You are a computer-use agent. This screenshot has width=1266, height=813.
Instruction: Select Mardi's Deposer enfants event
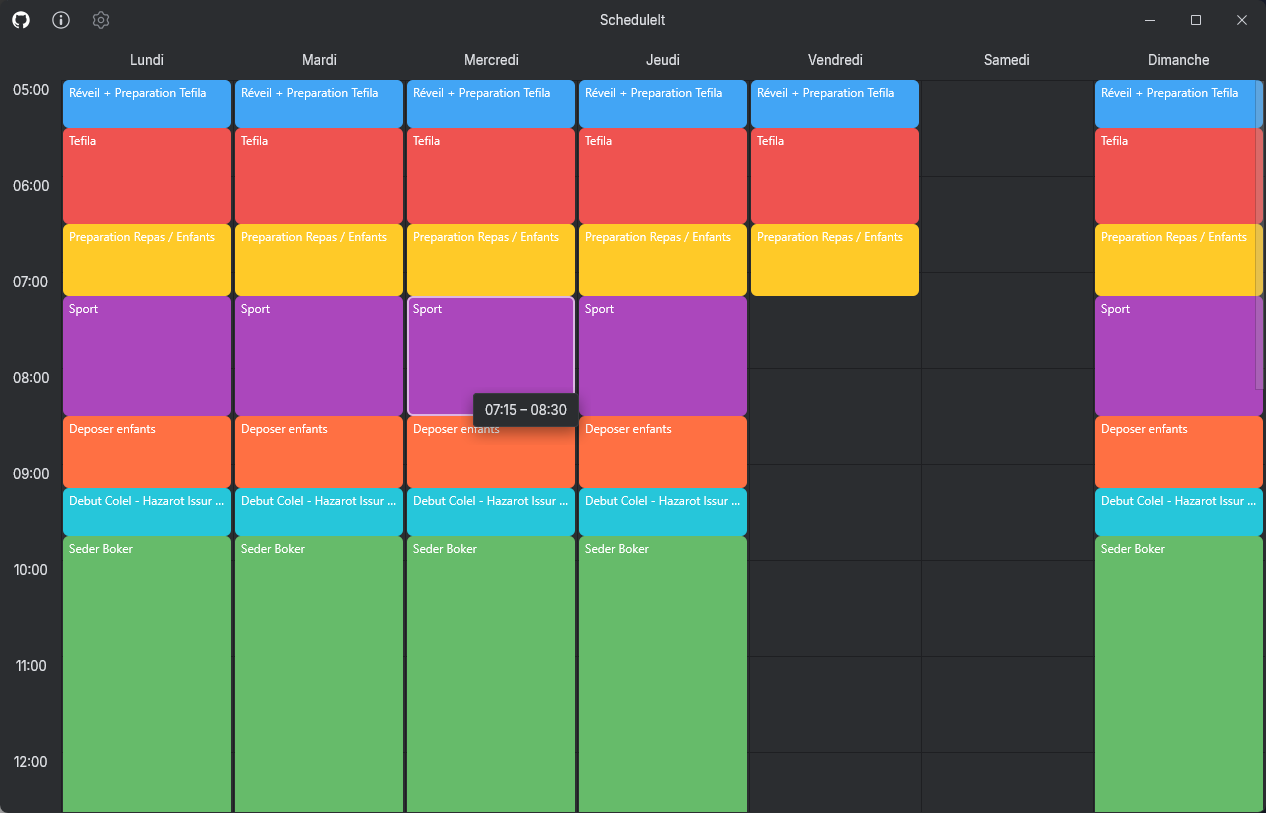pos(319,452)
